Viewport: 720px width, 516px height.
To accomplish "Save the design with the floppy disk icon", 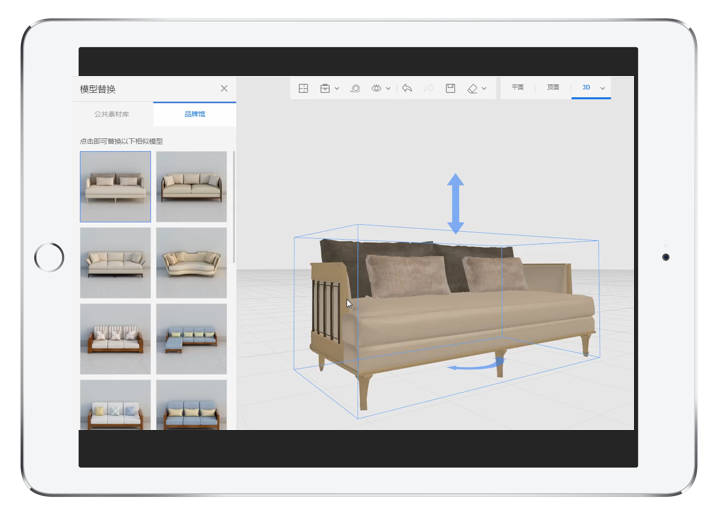I will pyautogui.click(x=451, y=88).
